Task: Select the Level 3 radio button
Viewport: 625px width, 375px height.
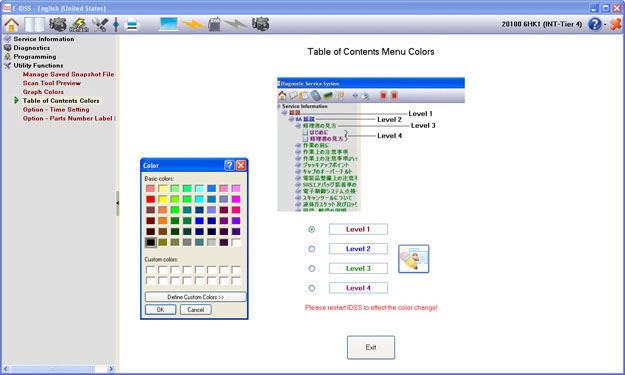Action: point(312,269)
